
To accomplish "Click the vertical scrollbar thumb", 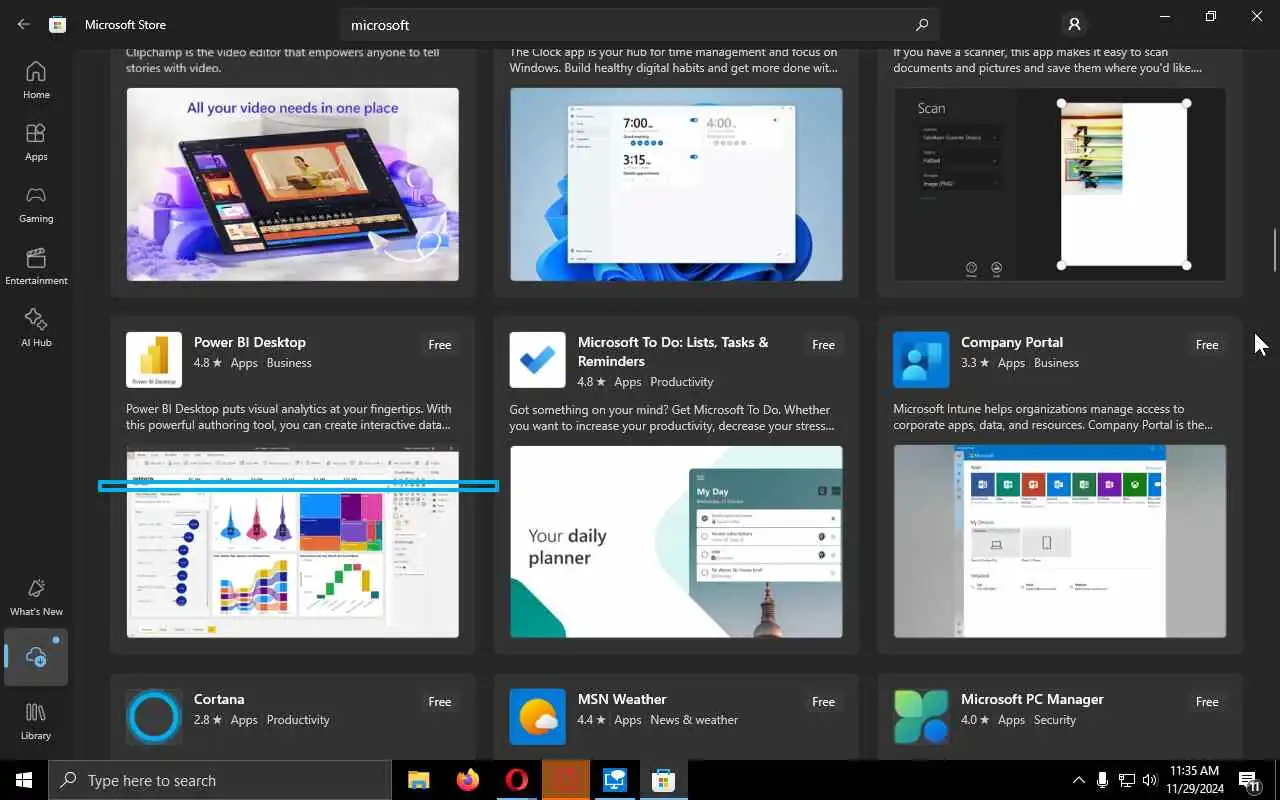I will click(1274, 250).
